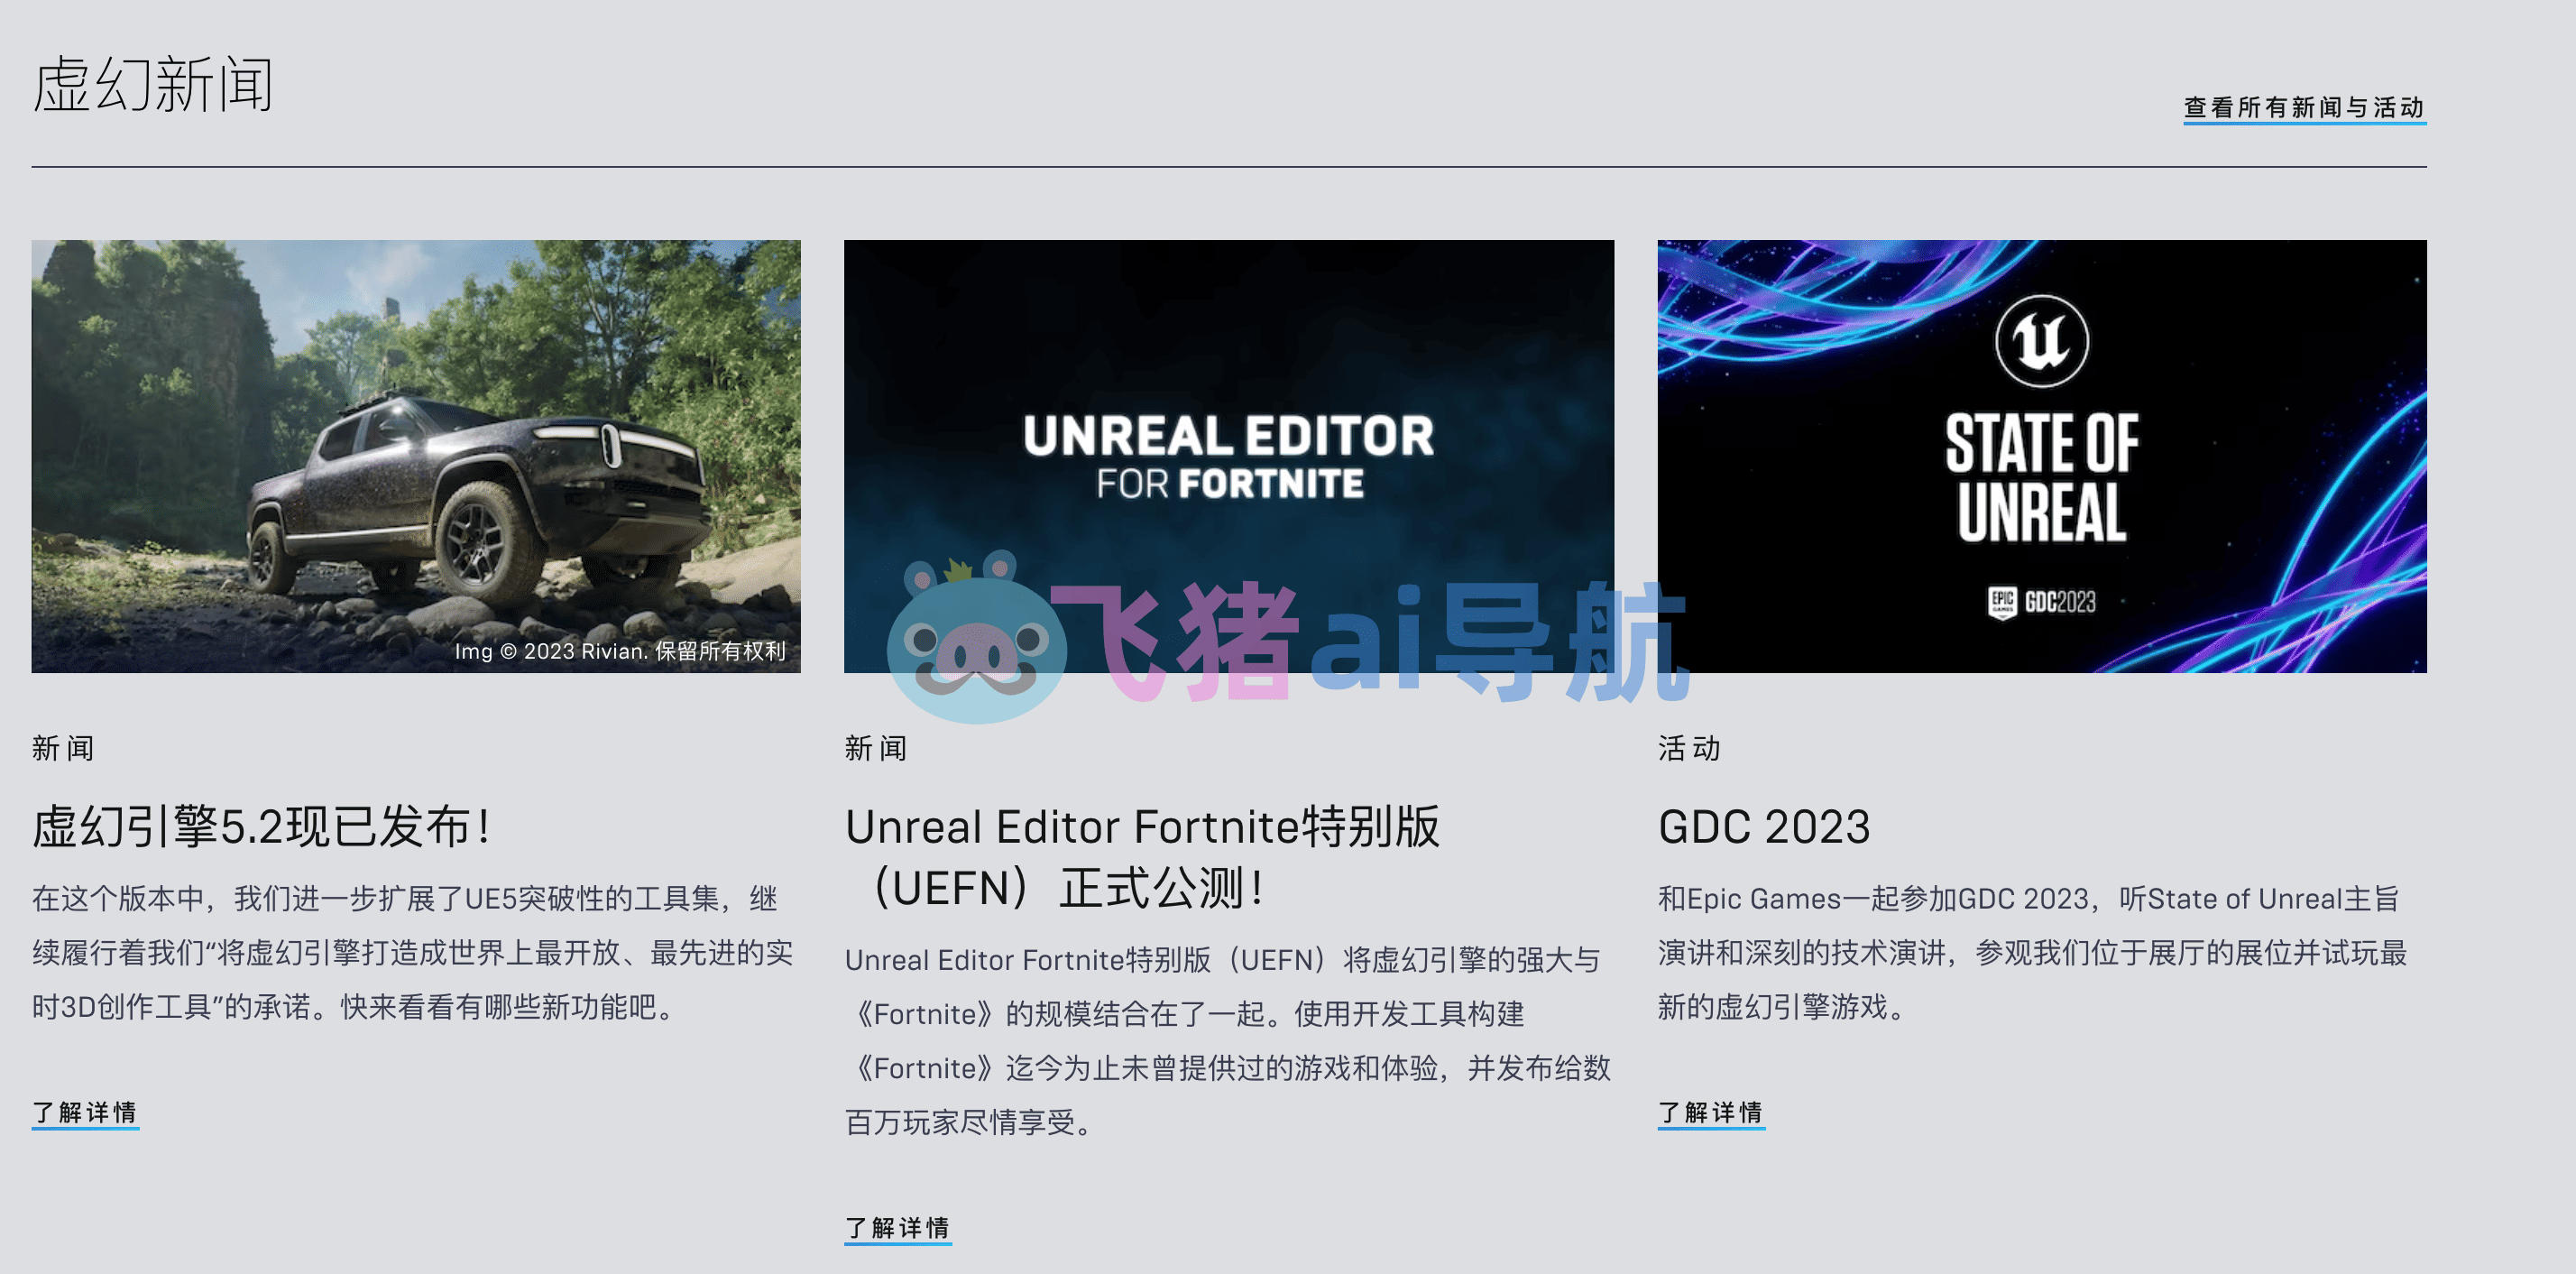Click the Epic Games logo beside GDC2023

(x=2001, y=602)
